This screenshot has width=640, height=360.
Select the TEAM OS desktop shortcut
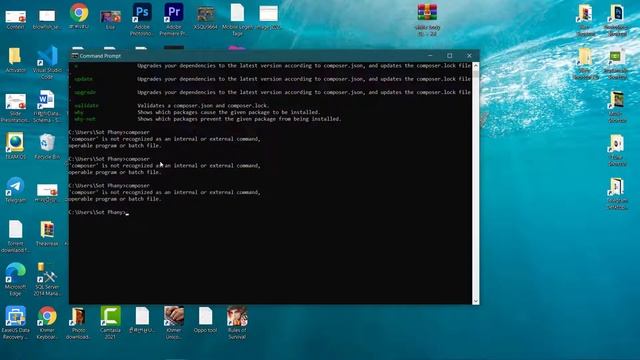point(15,146)
